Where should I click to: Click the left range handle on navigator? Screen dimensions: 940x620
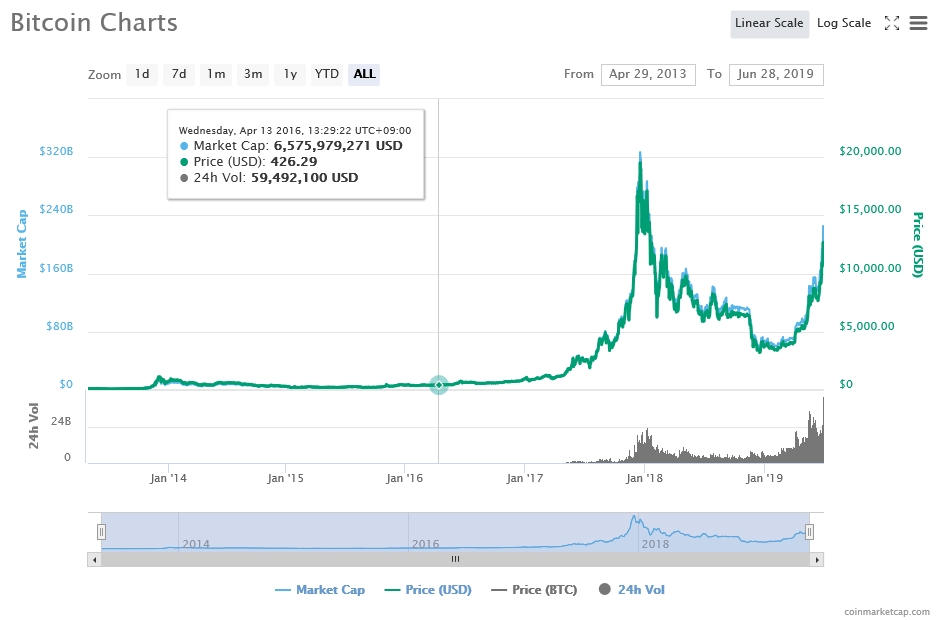(x=101, y=532)
